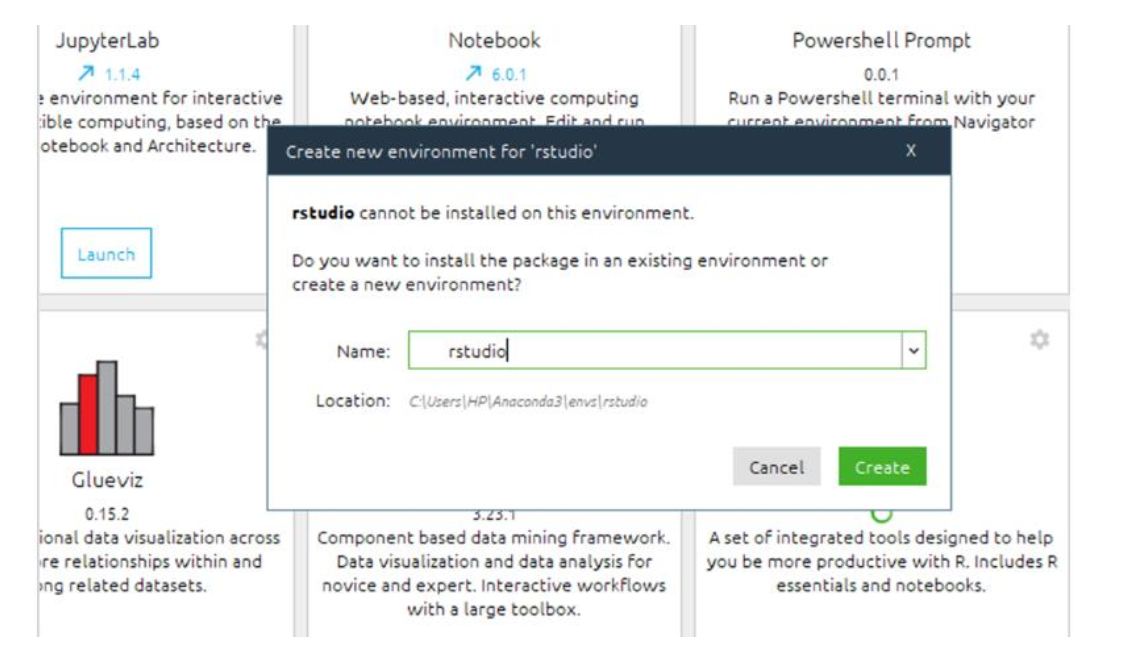Click the JupyterLab card title
This screenshot has width=1129, height=659.
tap(108, 40)
